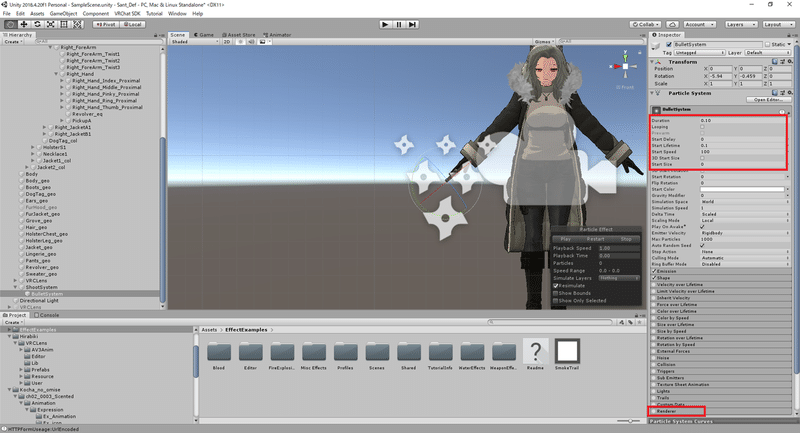Enable the Static checkbox
The width and height of the screenshot is (800, 433).
(x=767, y=44)
